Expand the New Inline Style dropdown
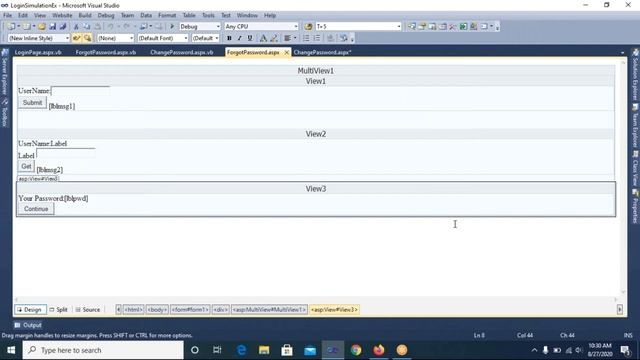The width and height of the screenshot is (640, 360). coord(67,38)
